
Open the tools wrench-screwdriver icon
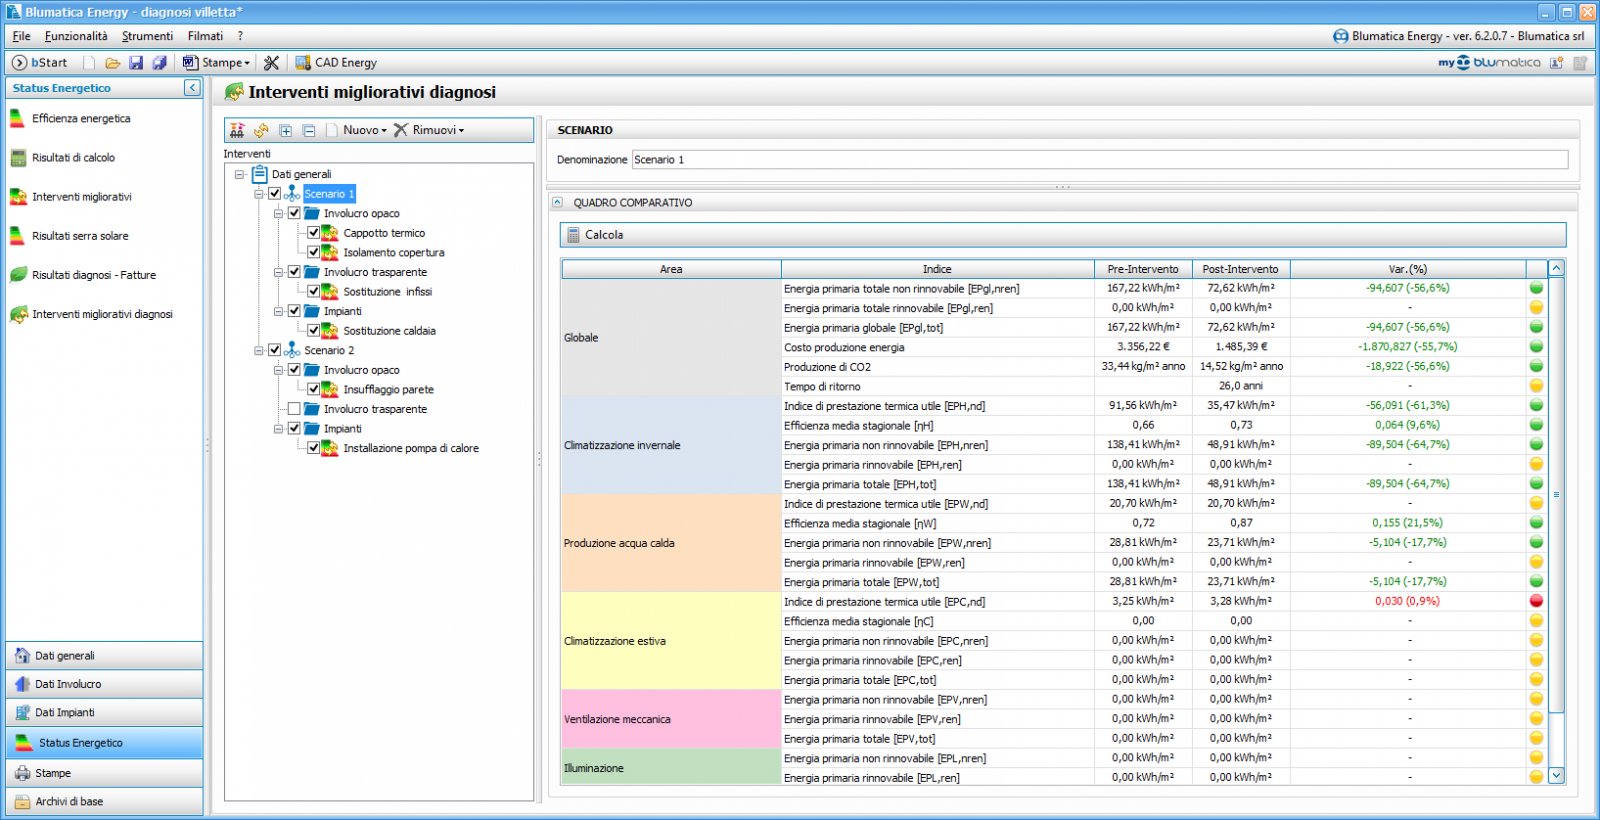point(271,63)
